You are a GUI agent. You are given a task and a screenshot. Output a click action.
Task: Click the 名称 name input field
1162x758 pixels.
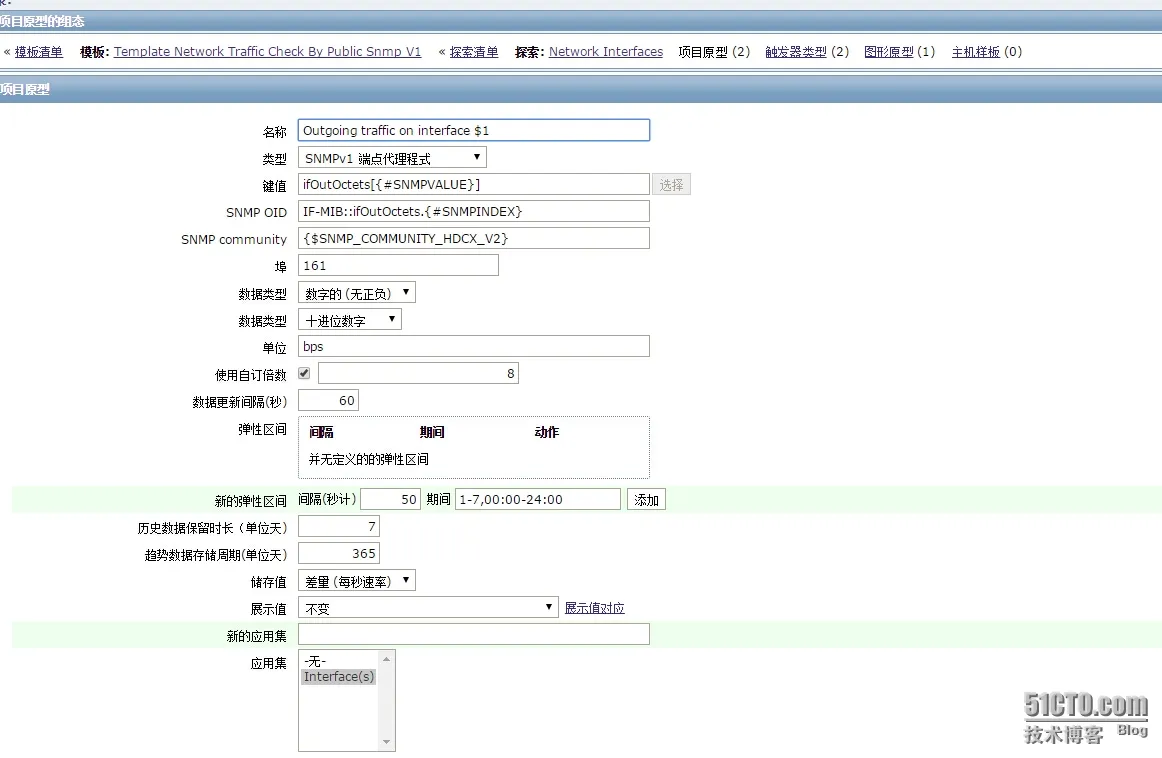click(x=474, y=130)
